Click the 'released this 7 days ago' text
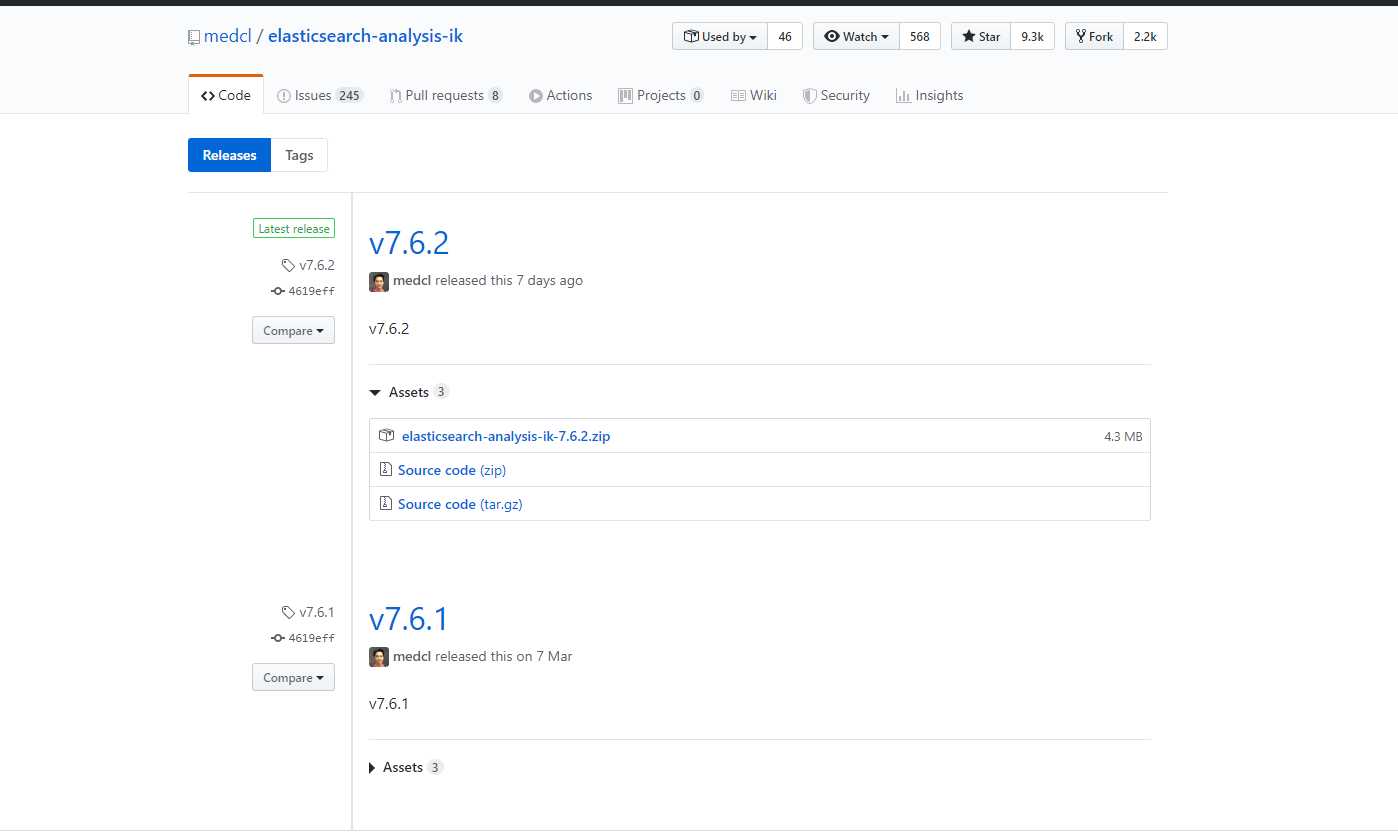 coord(509,280)
